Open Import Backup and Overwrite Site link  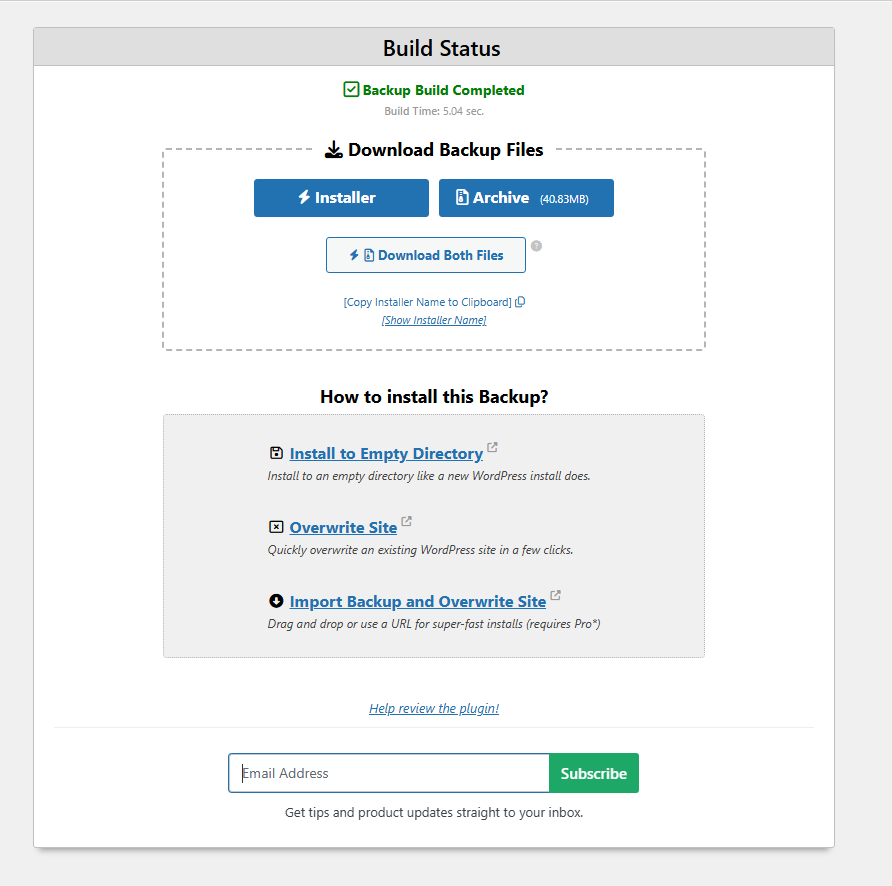pyautogui.click(x=418, y=602)
